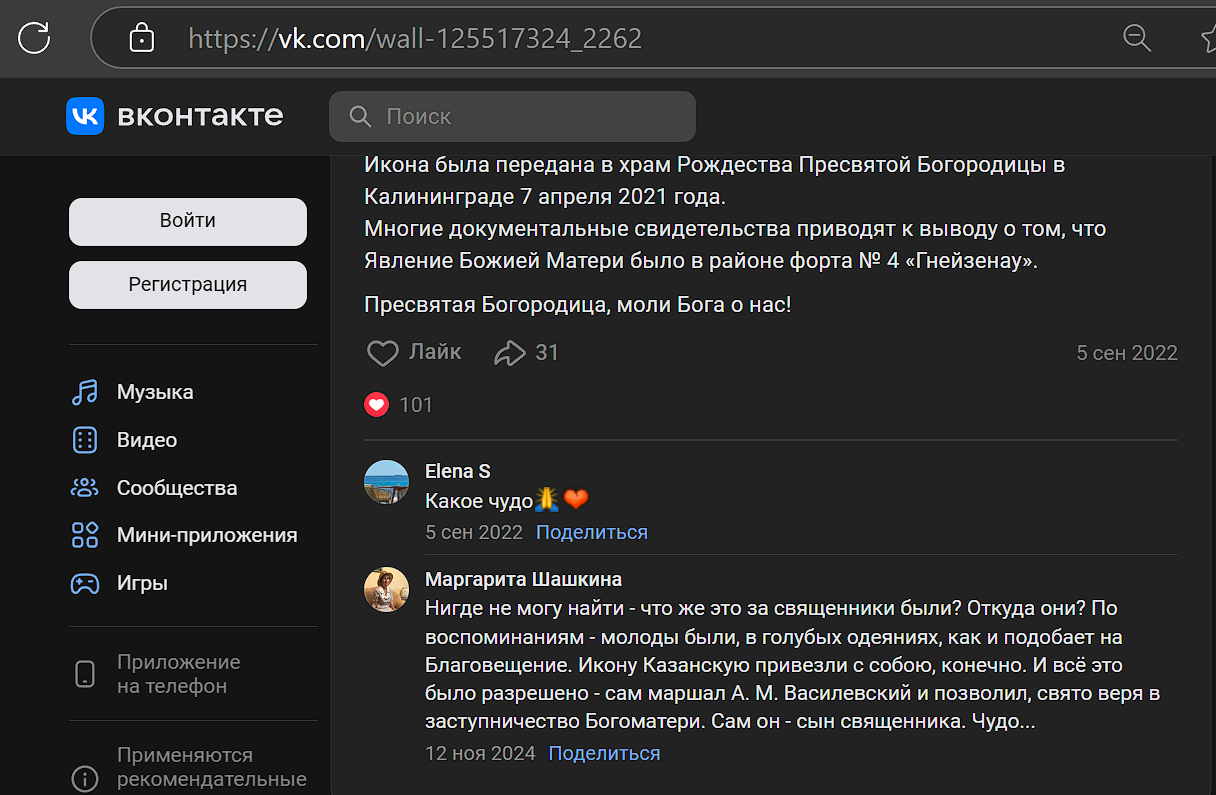
Task: Open the red heart reactions list
Action: point(377,405)
